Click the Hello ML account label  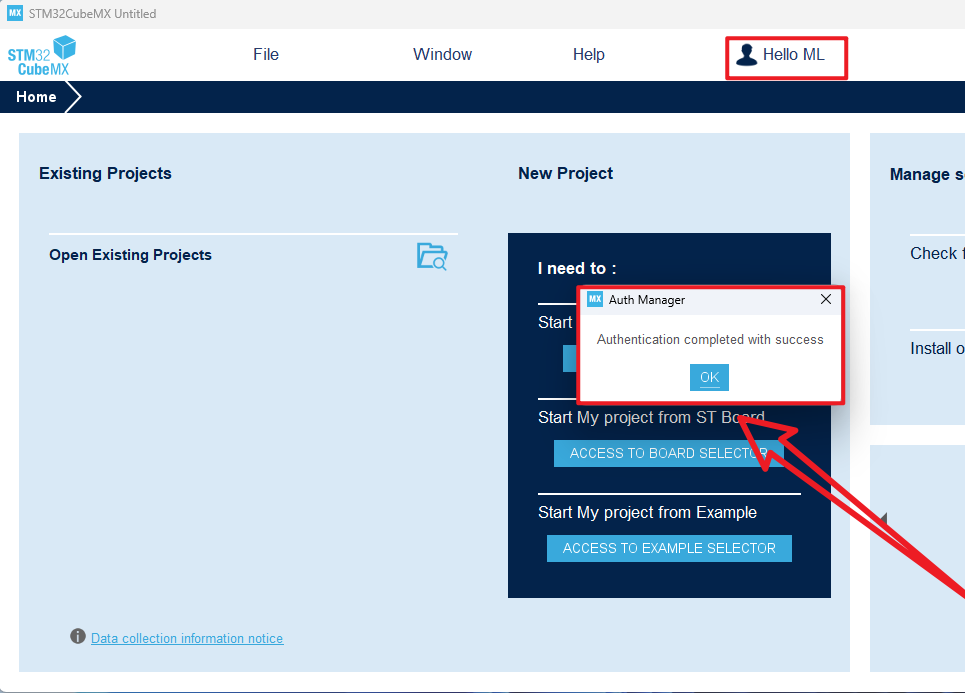tap(793, 55)
